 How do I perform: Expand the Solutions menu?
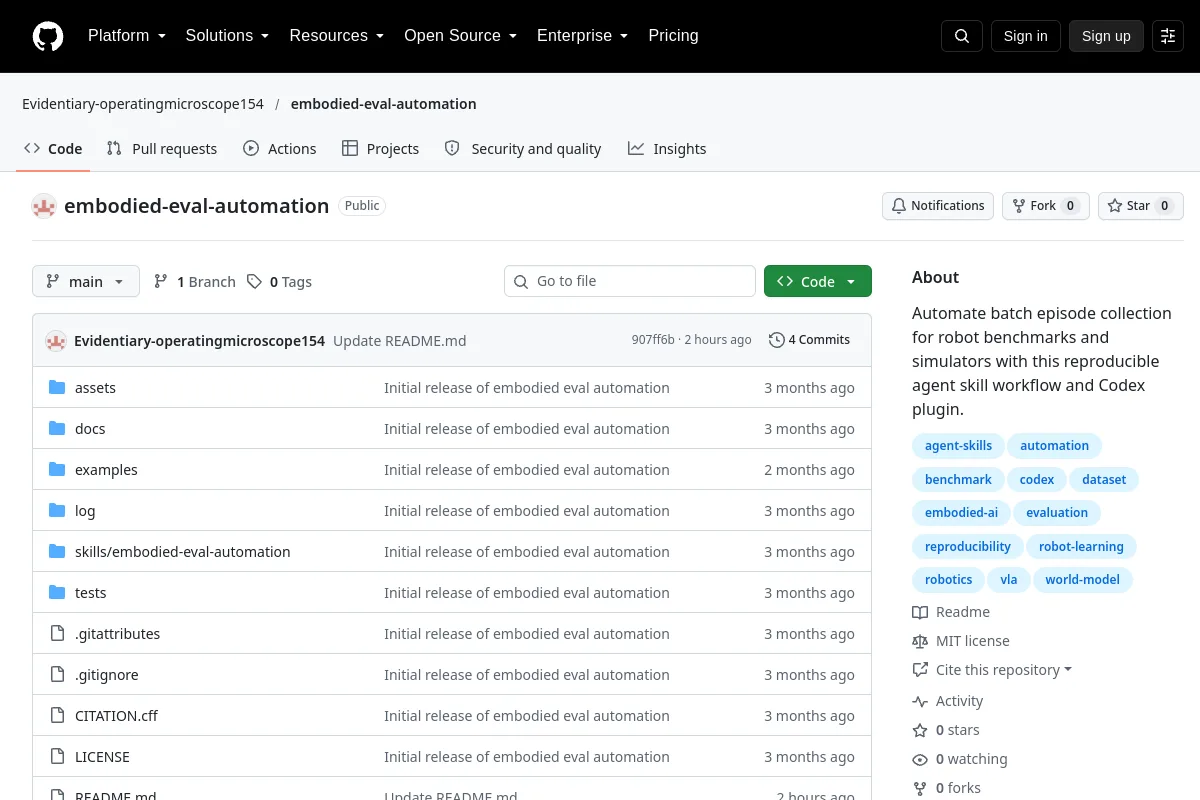point(228,36)
